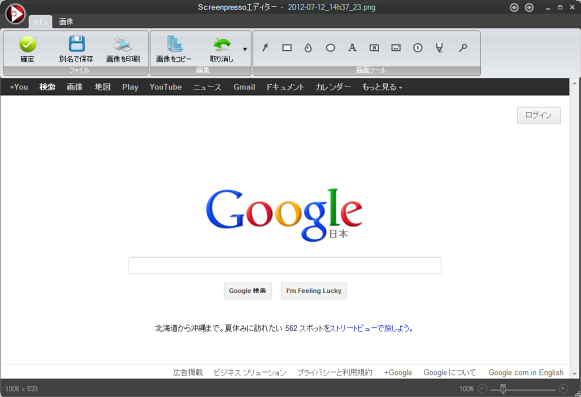The image size is (581, 397).
Task: Click the green checkmark 確定 button
Action: coord(27,49)
